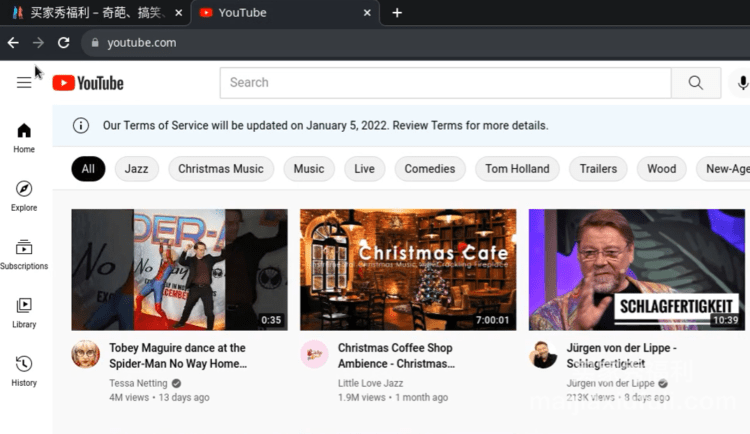
Task: Start voice search with microphone icon
Action: (x=742, y=83)
